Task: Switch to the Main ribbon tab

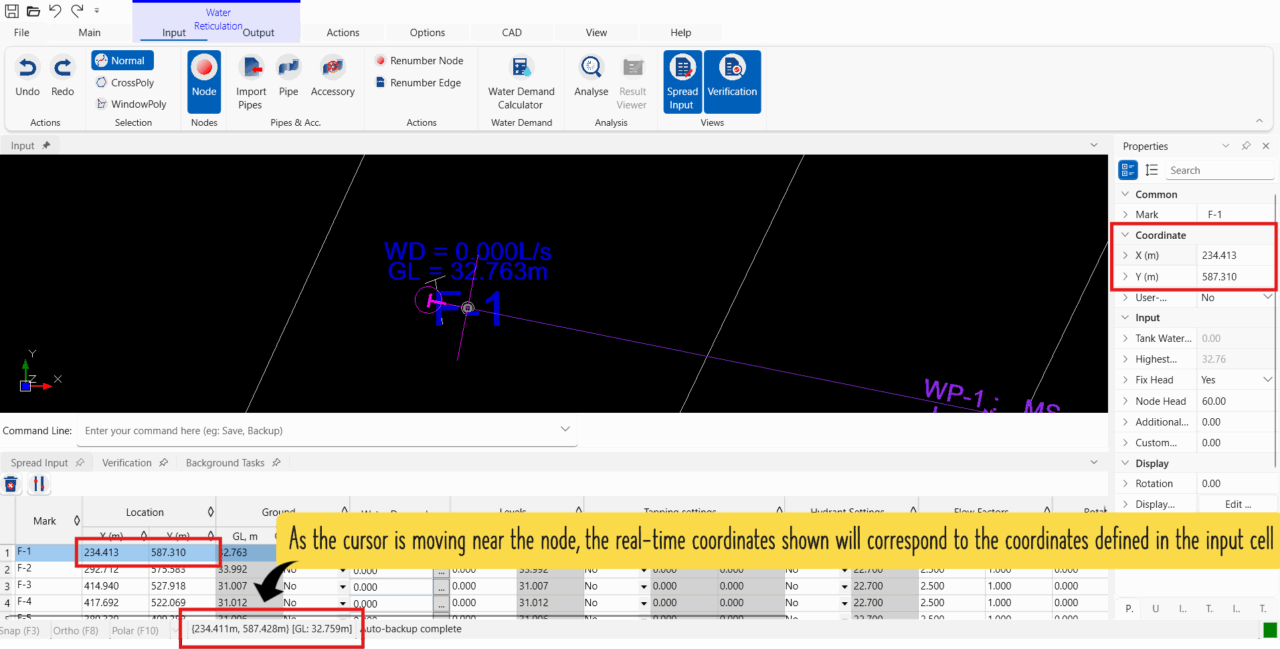Action: pos(89,33)
